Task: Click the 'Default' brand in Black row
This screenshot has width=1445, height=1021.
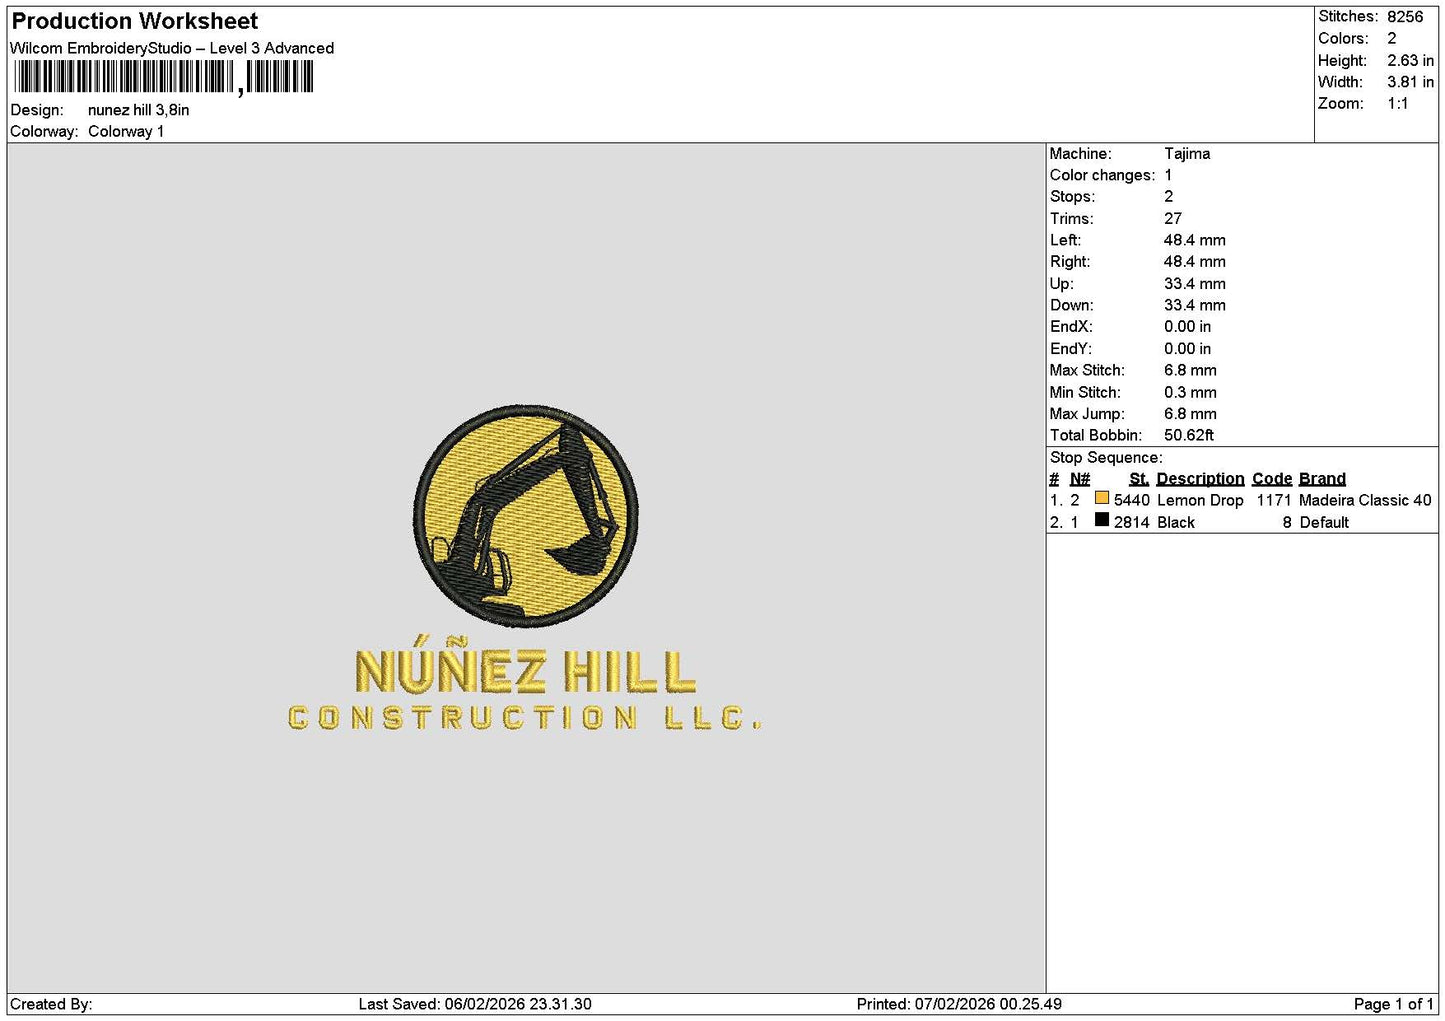Action: pyautogui.click(x=1324, y=523)
